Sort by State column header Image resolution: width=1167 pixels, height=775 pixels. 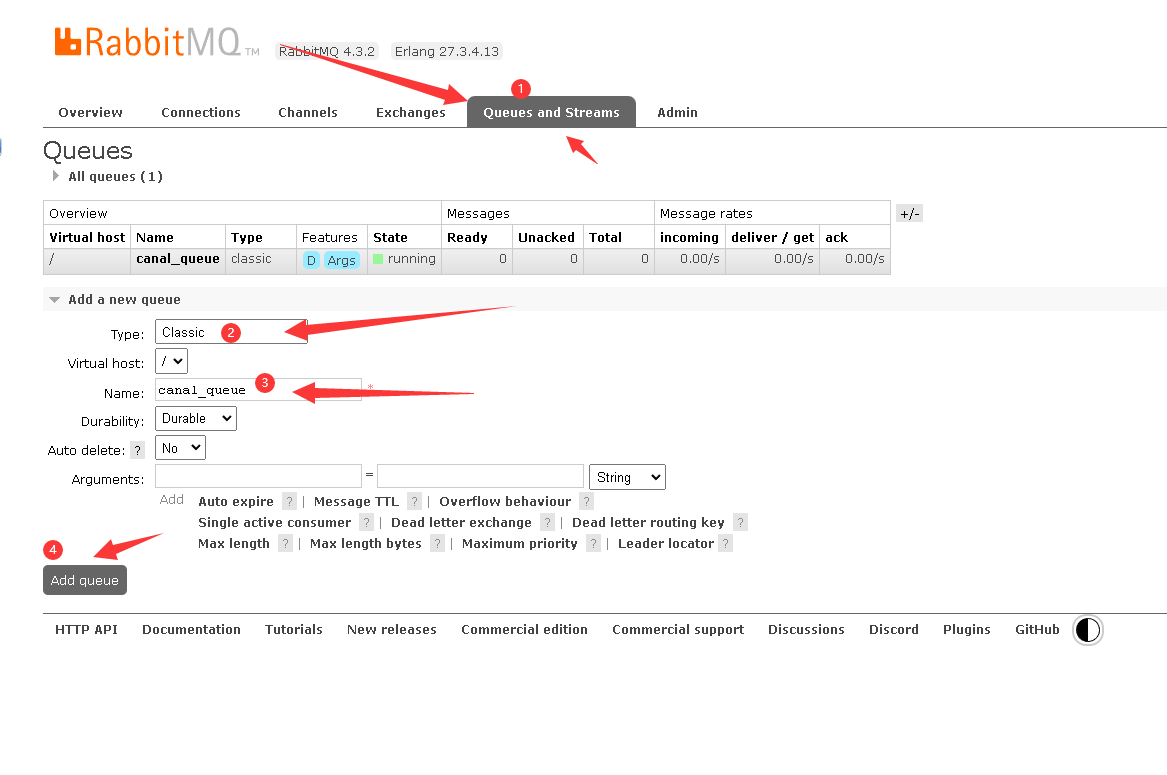[x=390, y=237]
